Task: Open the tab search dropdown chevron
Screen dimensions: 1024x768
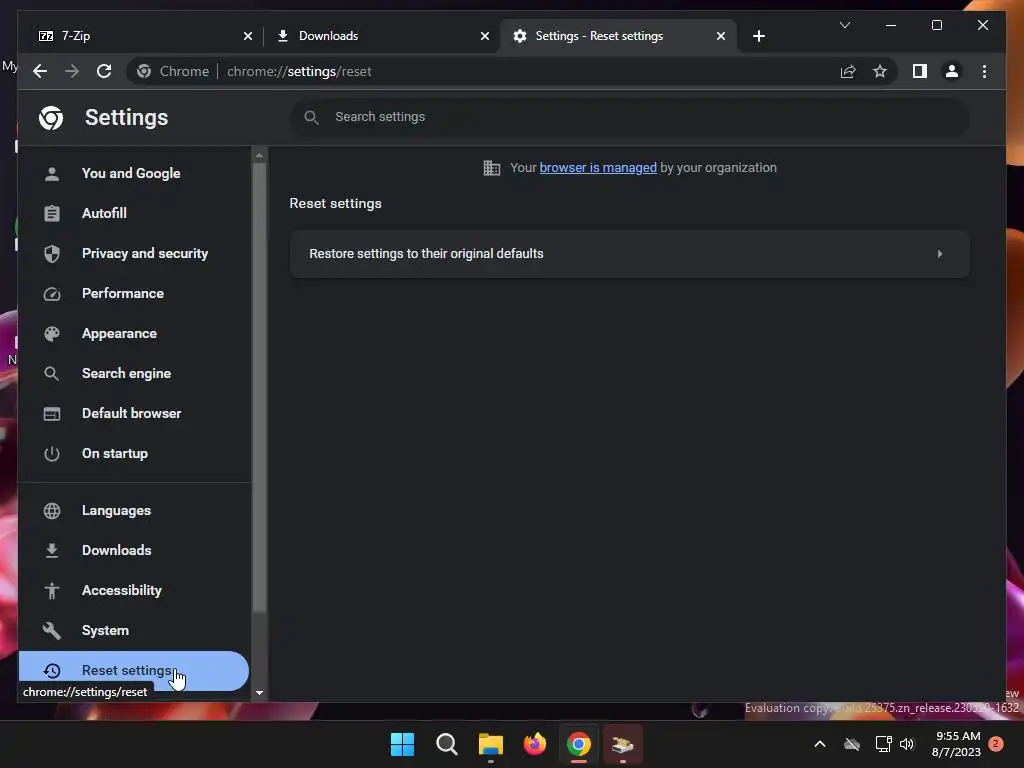Action: [844, 25]
